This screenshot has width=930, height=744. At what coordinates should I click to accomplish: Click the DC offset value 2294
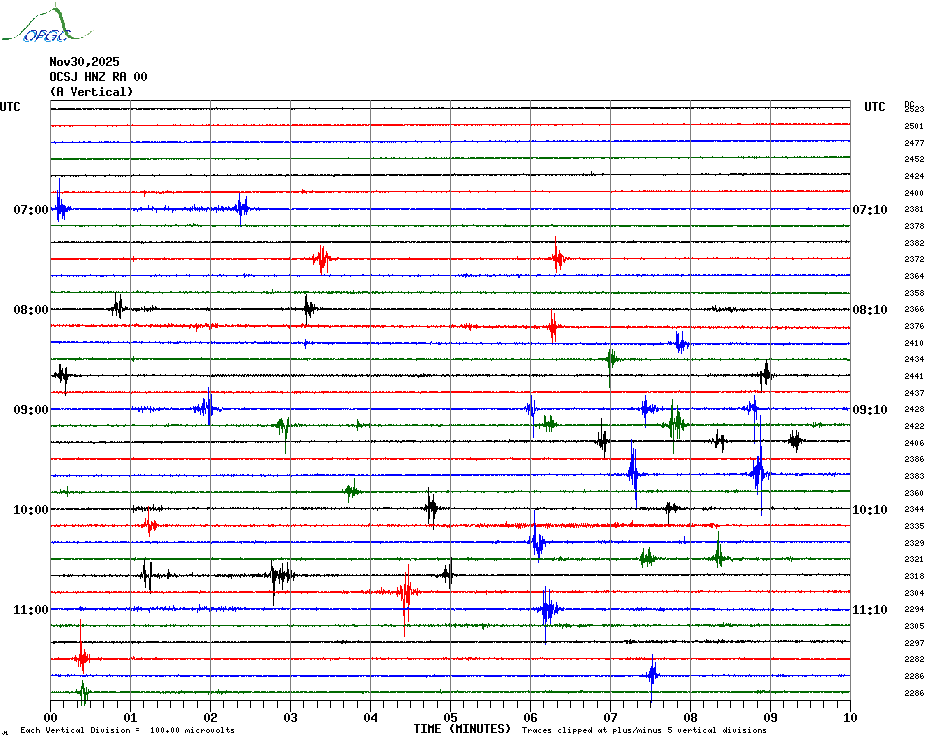(914, 609)
